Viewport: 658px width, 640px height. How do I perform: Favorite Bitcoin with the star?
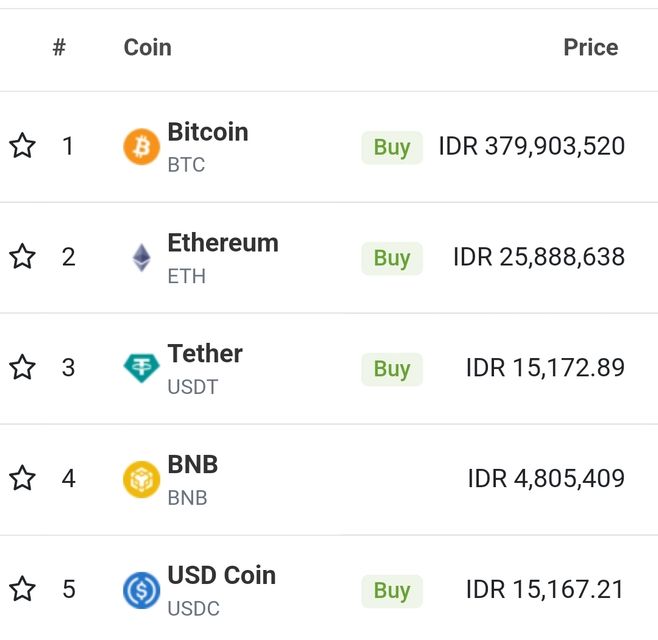pyautogui.click(x=22, y=147)
